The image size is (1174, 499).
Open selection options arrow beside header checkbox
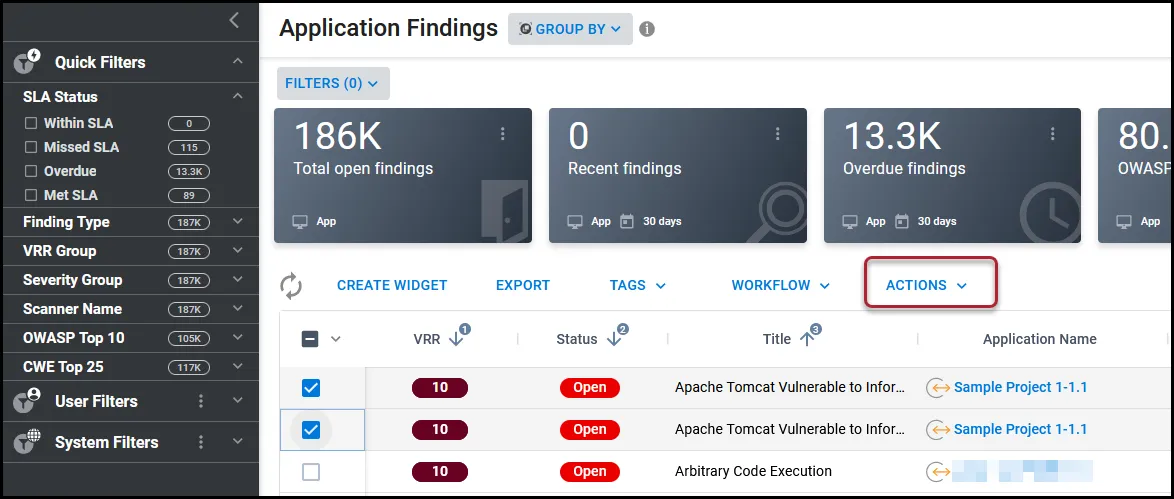[335, 339]
